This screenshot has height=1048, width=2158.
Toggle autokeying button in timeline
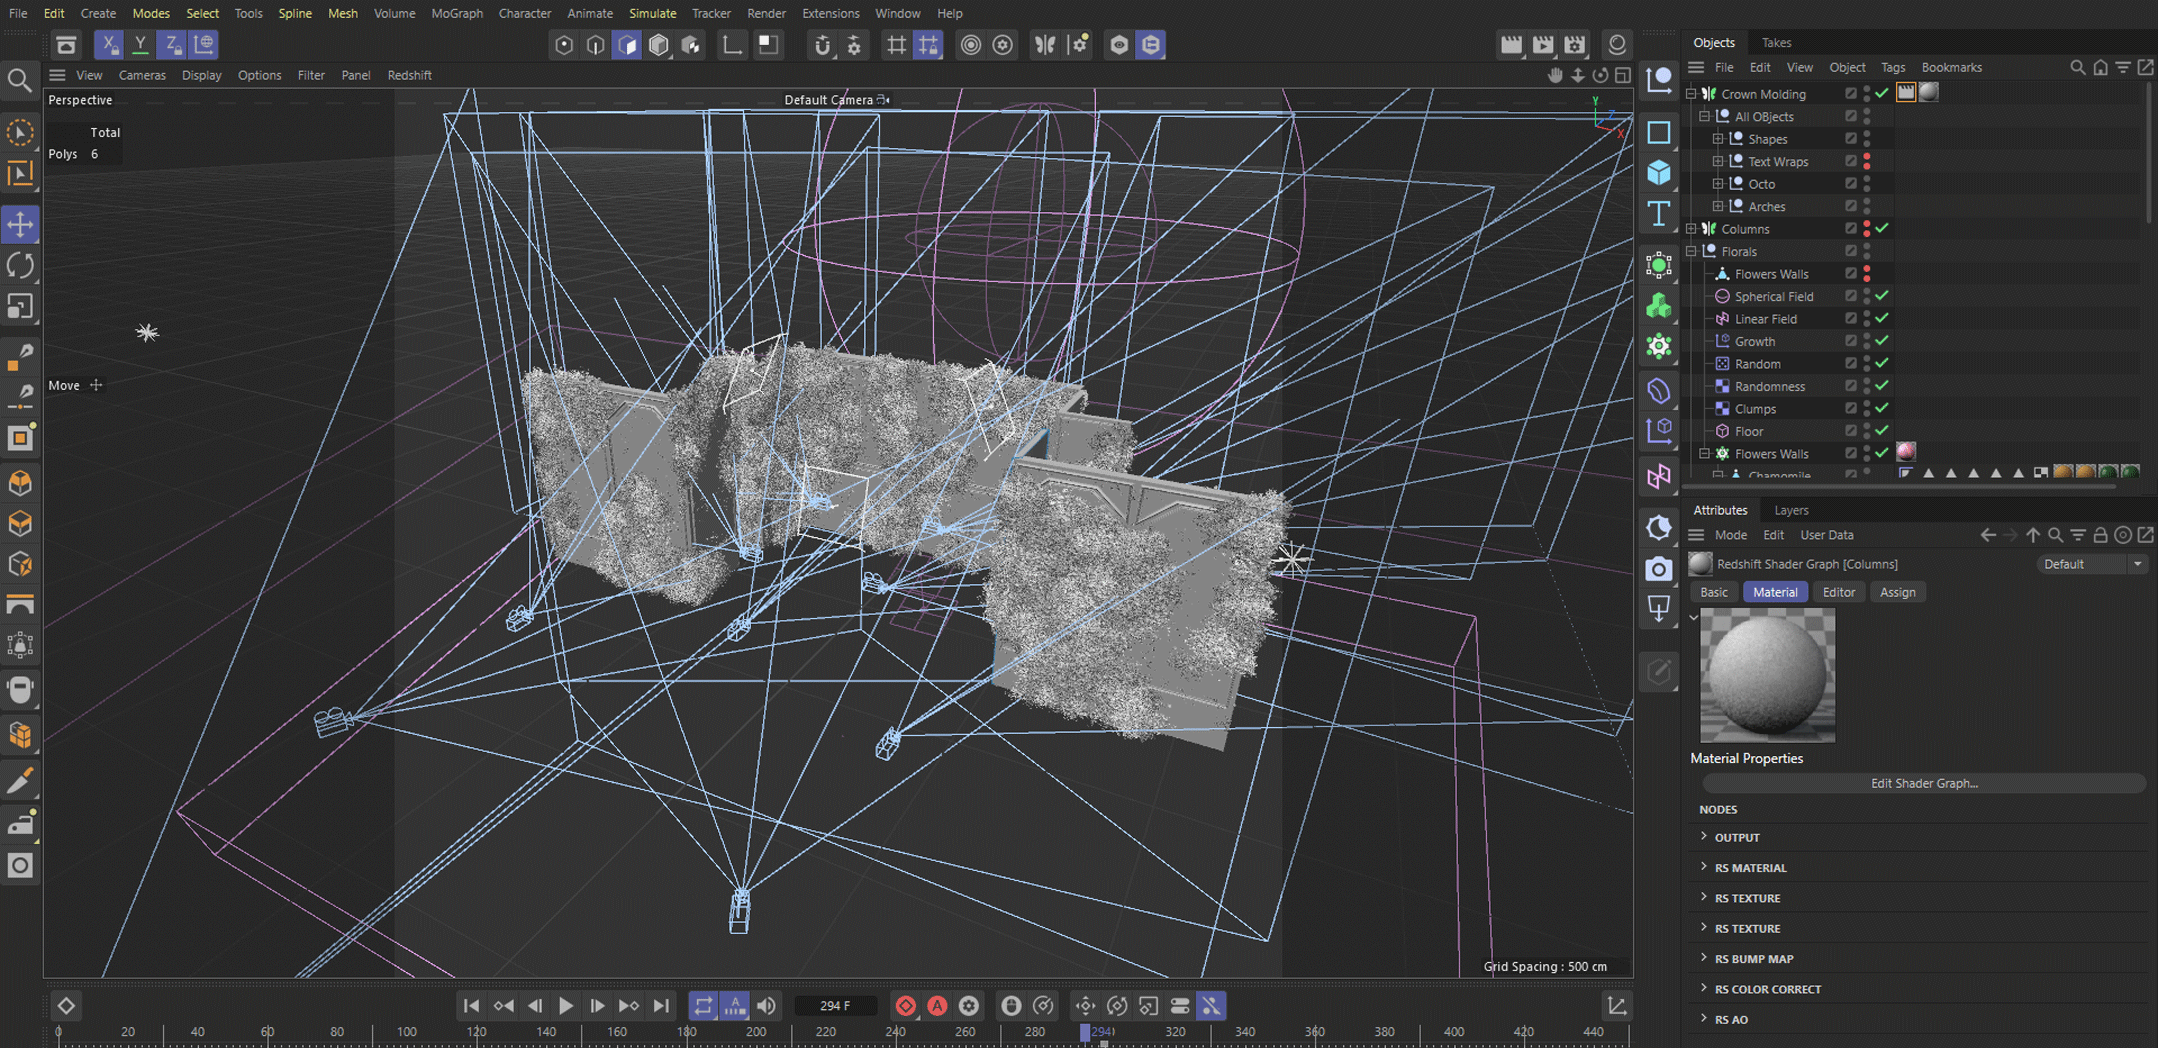937,1006
